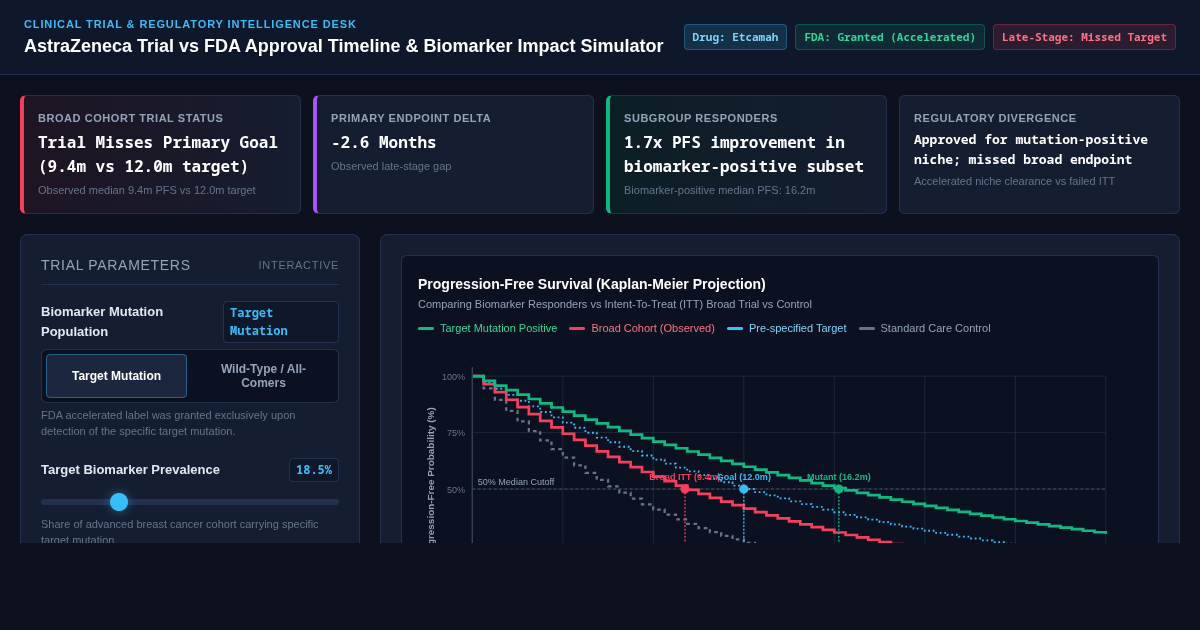Viewport: 1200px width, 630px height.
Task: Click the 18.5% prevalence value box
Action: click(x=314, y=470)
